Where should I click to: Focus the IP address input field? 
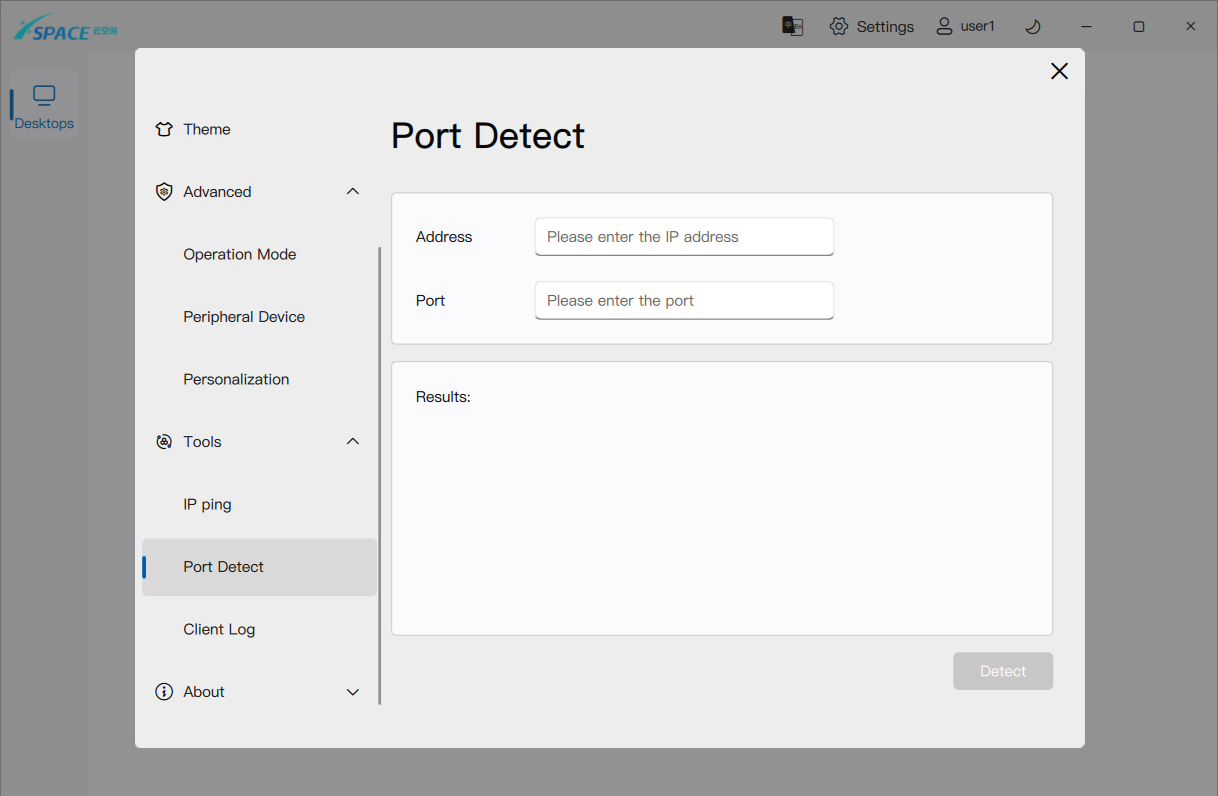pyautogui.click(x=684, y=237)
